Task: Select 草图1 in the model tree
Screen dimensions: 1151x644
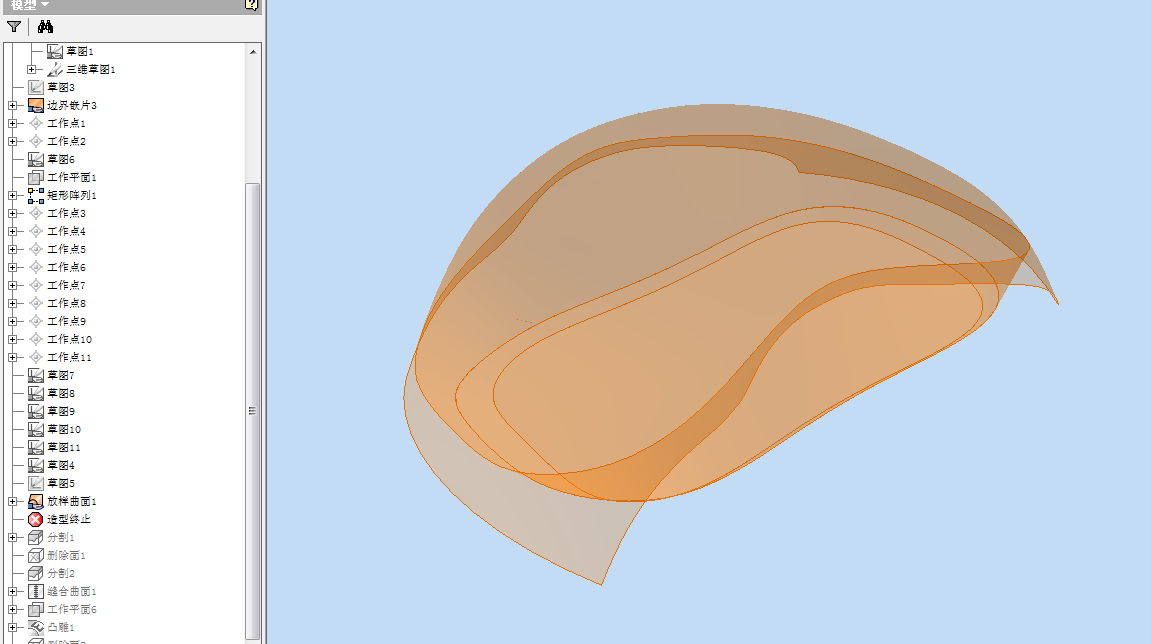Action: (80, 51)
